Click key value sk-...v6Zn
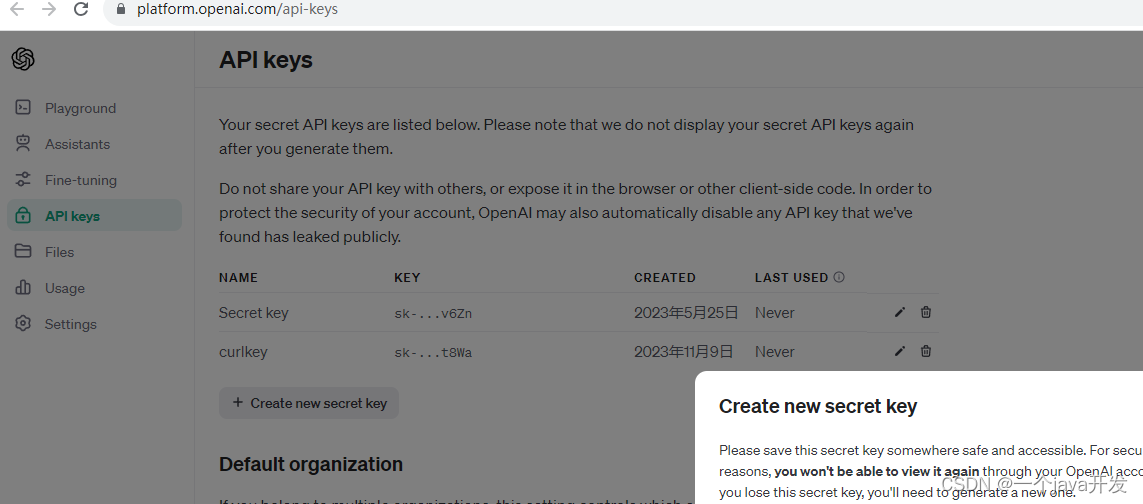 coord(433,314)
